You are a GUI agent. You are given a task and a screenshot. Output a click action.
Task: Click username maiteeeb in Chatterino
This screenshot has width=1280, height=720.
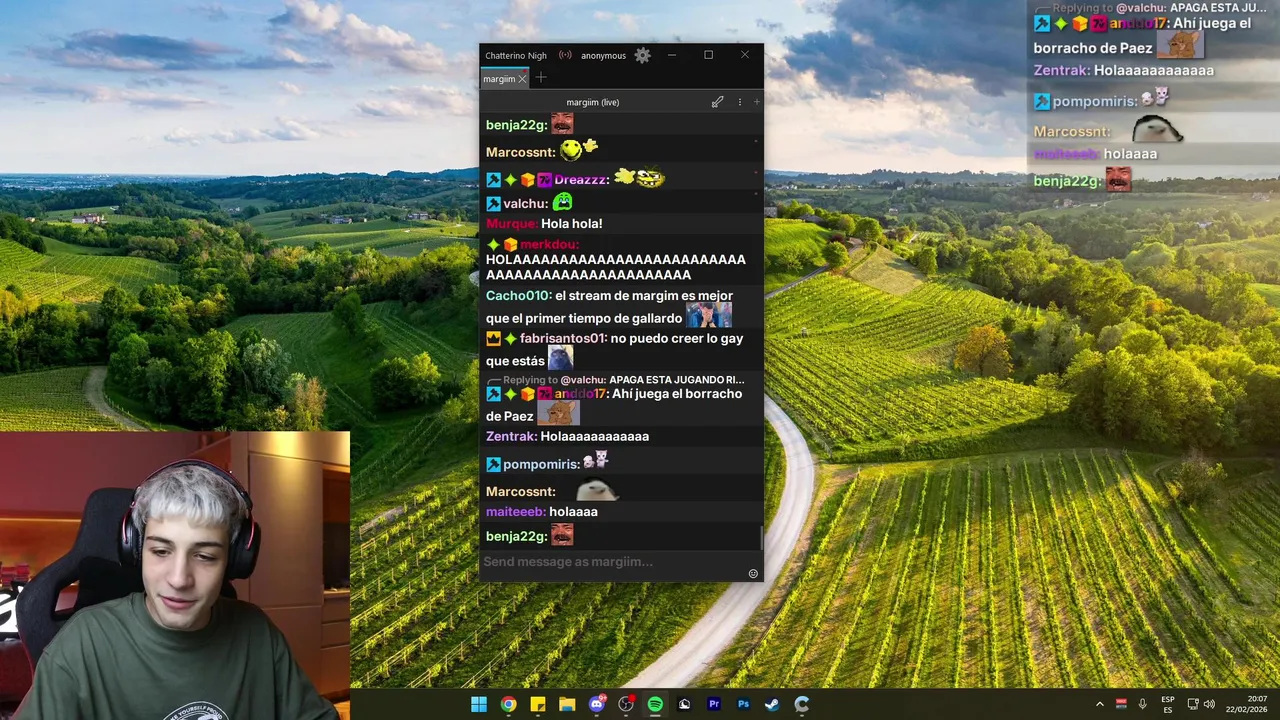coord(516,512)
